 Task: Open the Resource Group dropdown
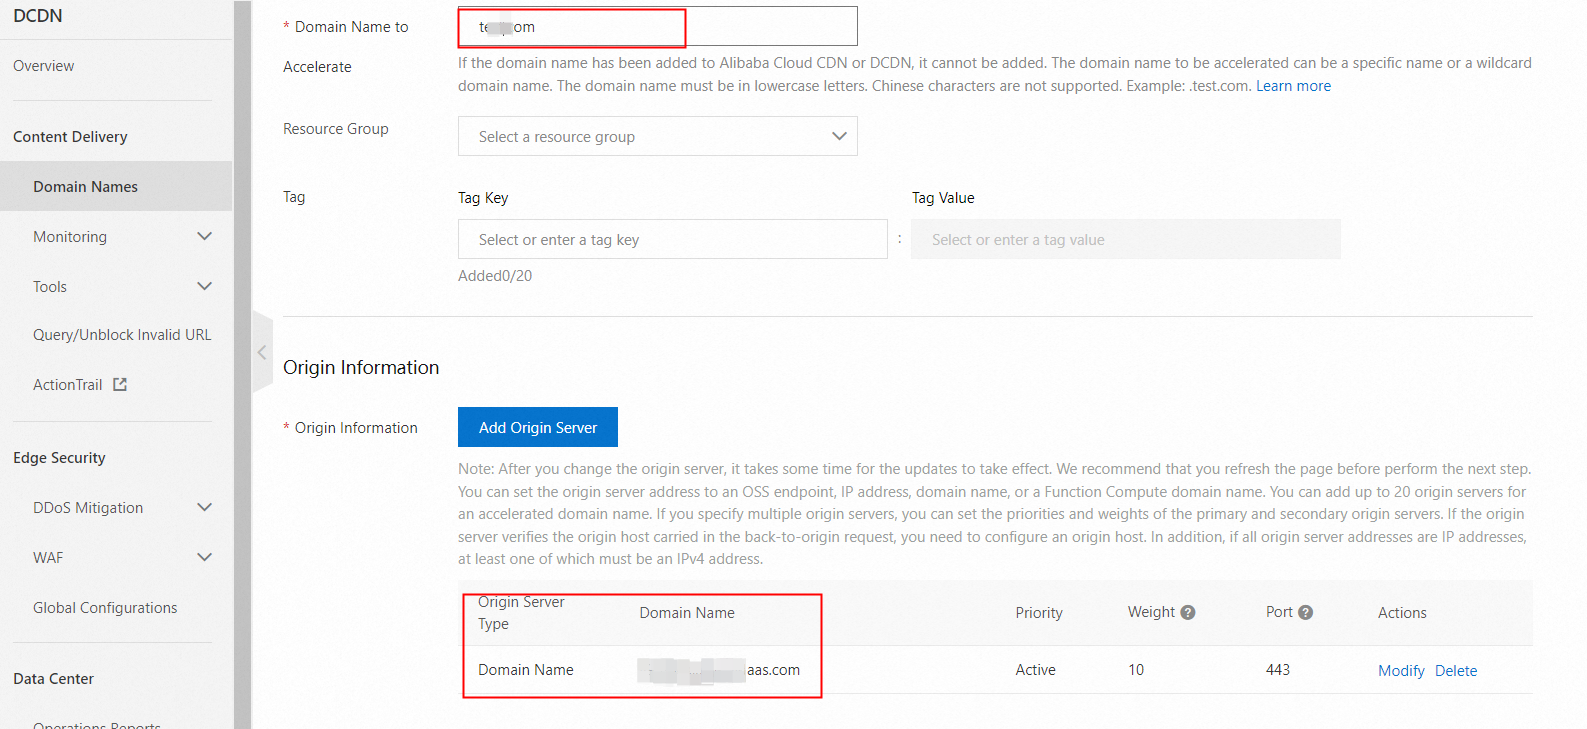pos(657,137)
